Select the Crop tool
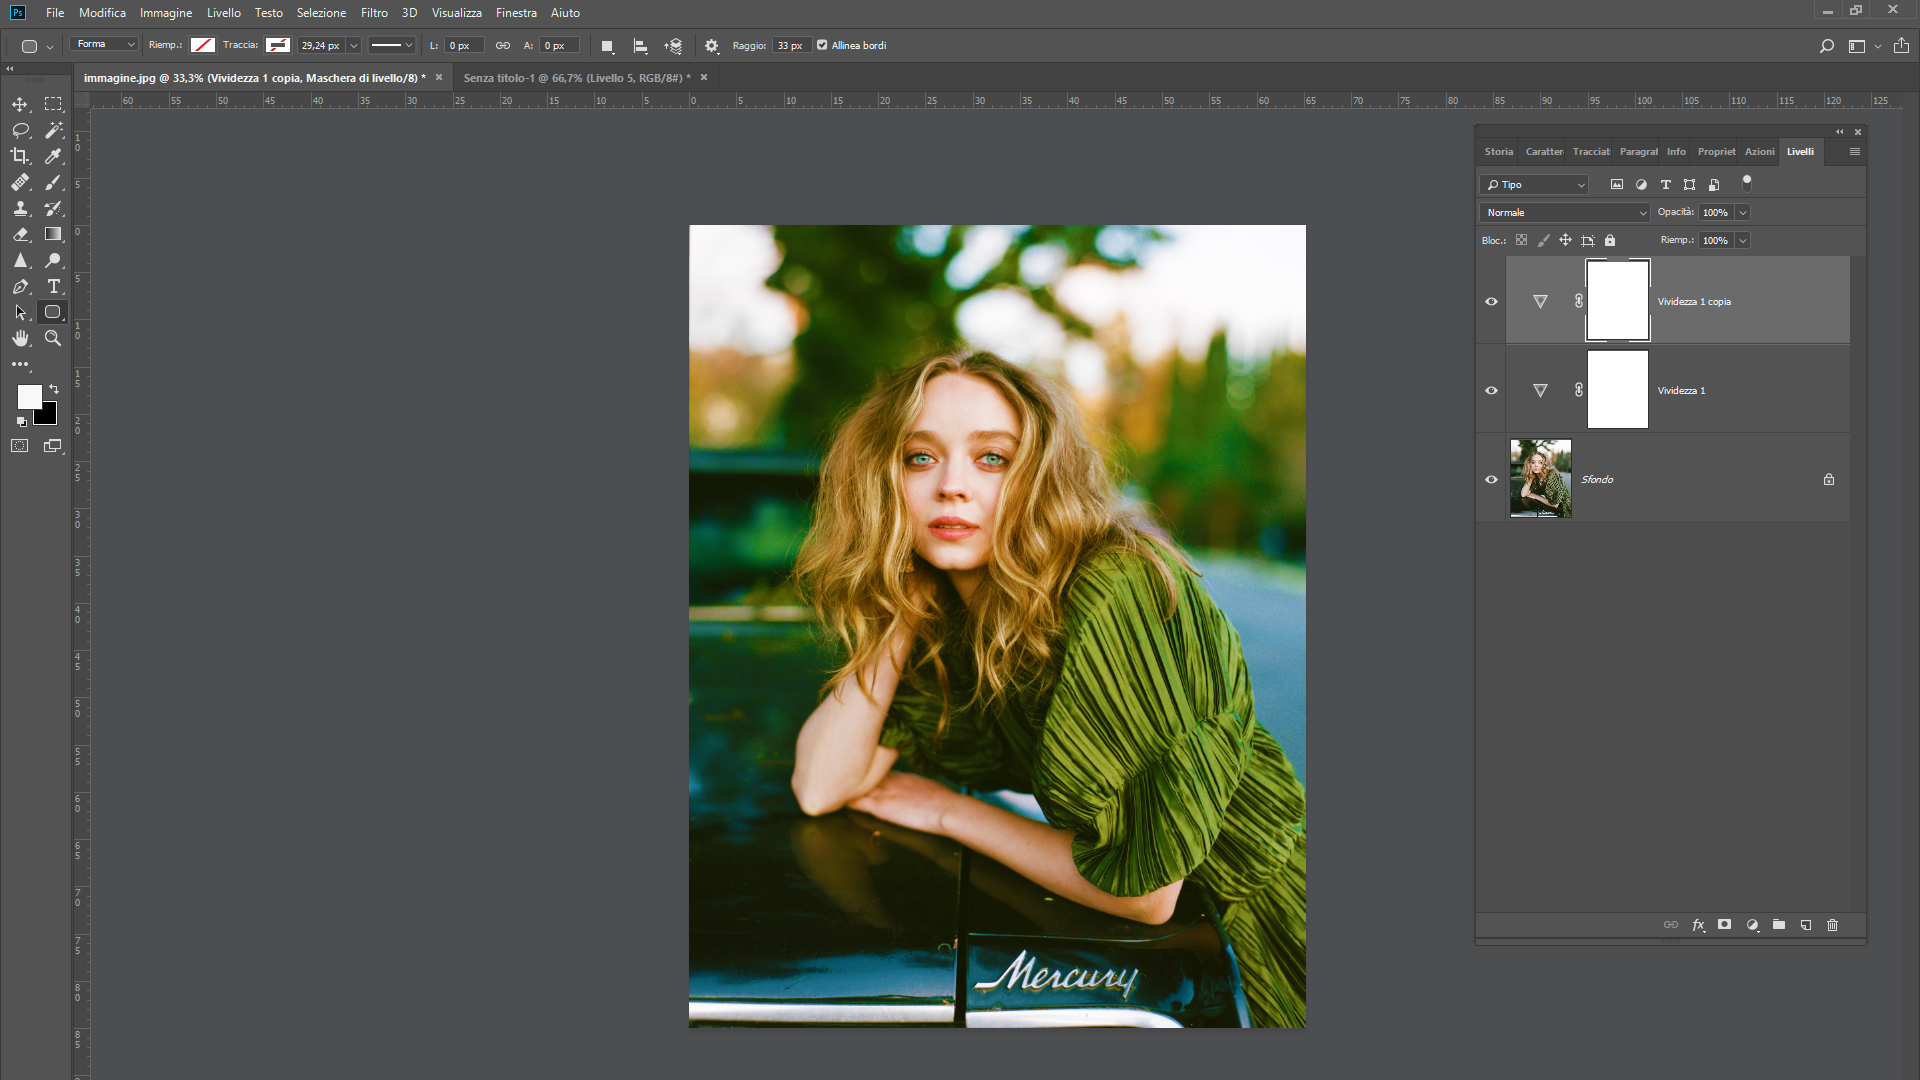The width and height of the screenshot is (1920, 1080). click(x=20, y=156)
